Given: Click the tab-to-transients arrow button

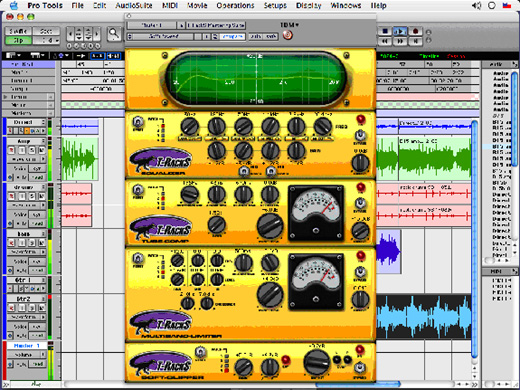Looking at the screenshot, I should 80,56.
